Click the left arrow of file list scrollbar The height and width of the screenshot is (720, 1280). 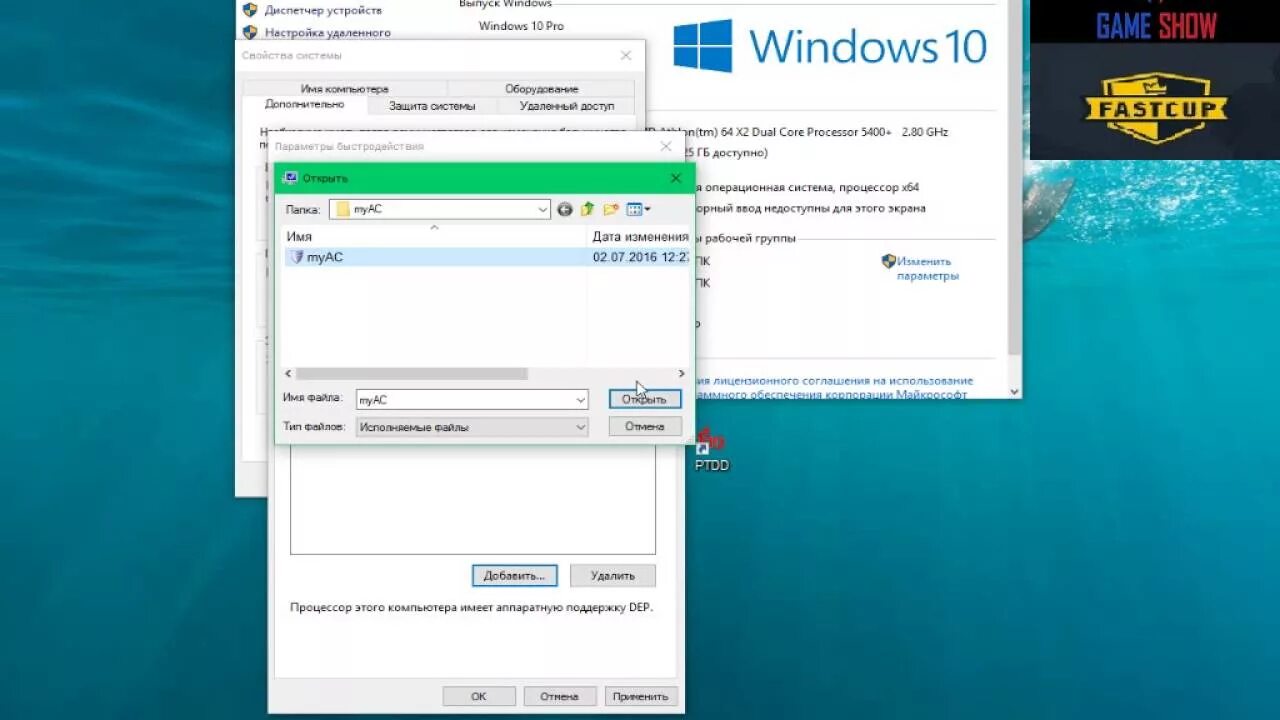tap(289, 373)
